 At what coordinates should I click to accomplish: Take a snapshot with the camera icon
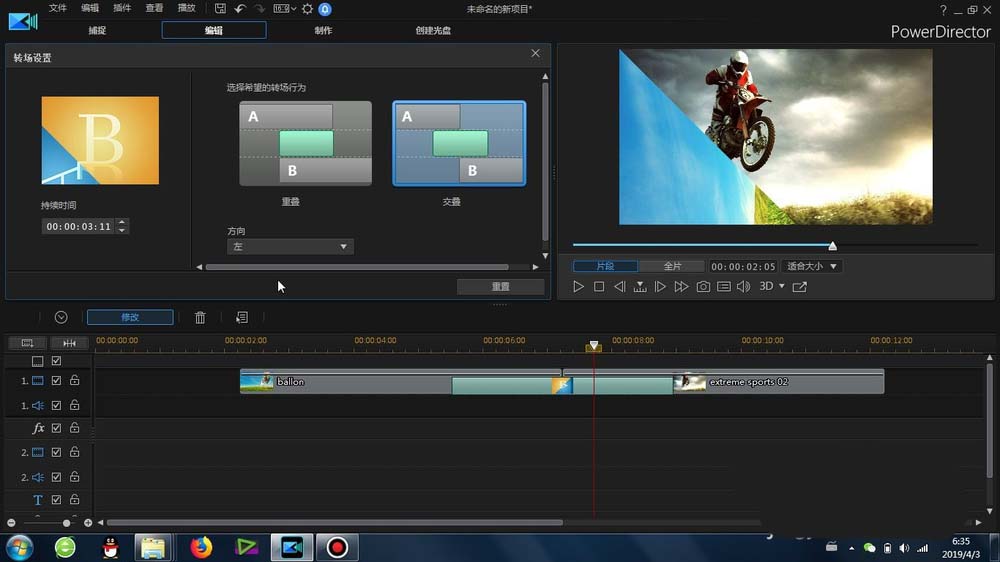click(703, 287)
